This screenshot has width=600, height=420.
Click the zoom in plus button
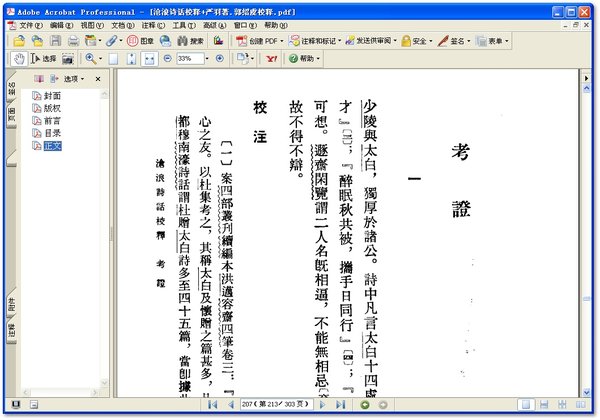(220, 59)
